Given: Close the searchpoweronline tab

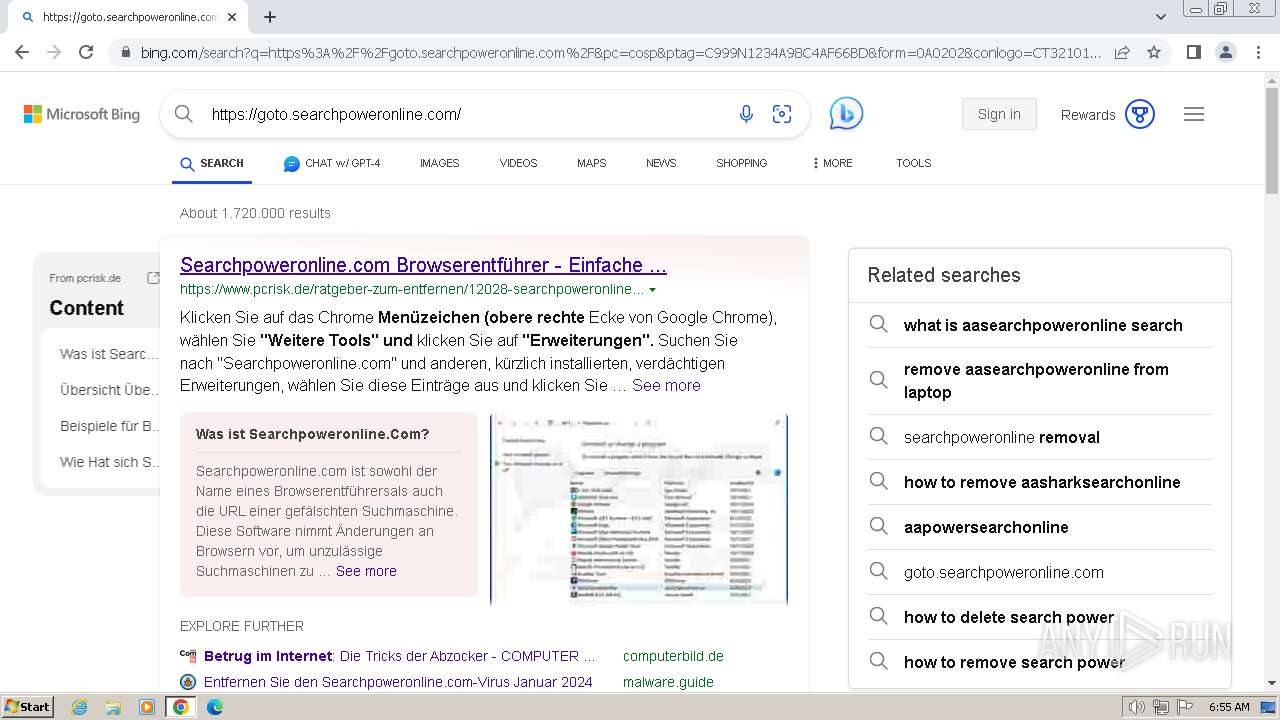Looking at the screenshot, I should [x=232, y=17].
